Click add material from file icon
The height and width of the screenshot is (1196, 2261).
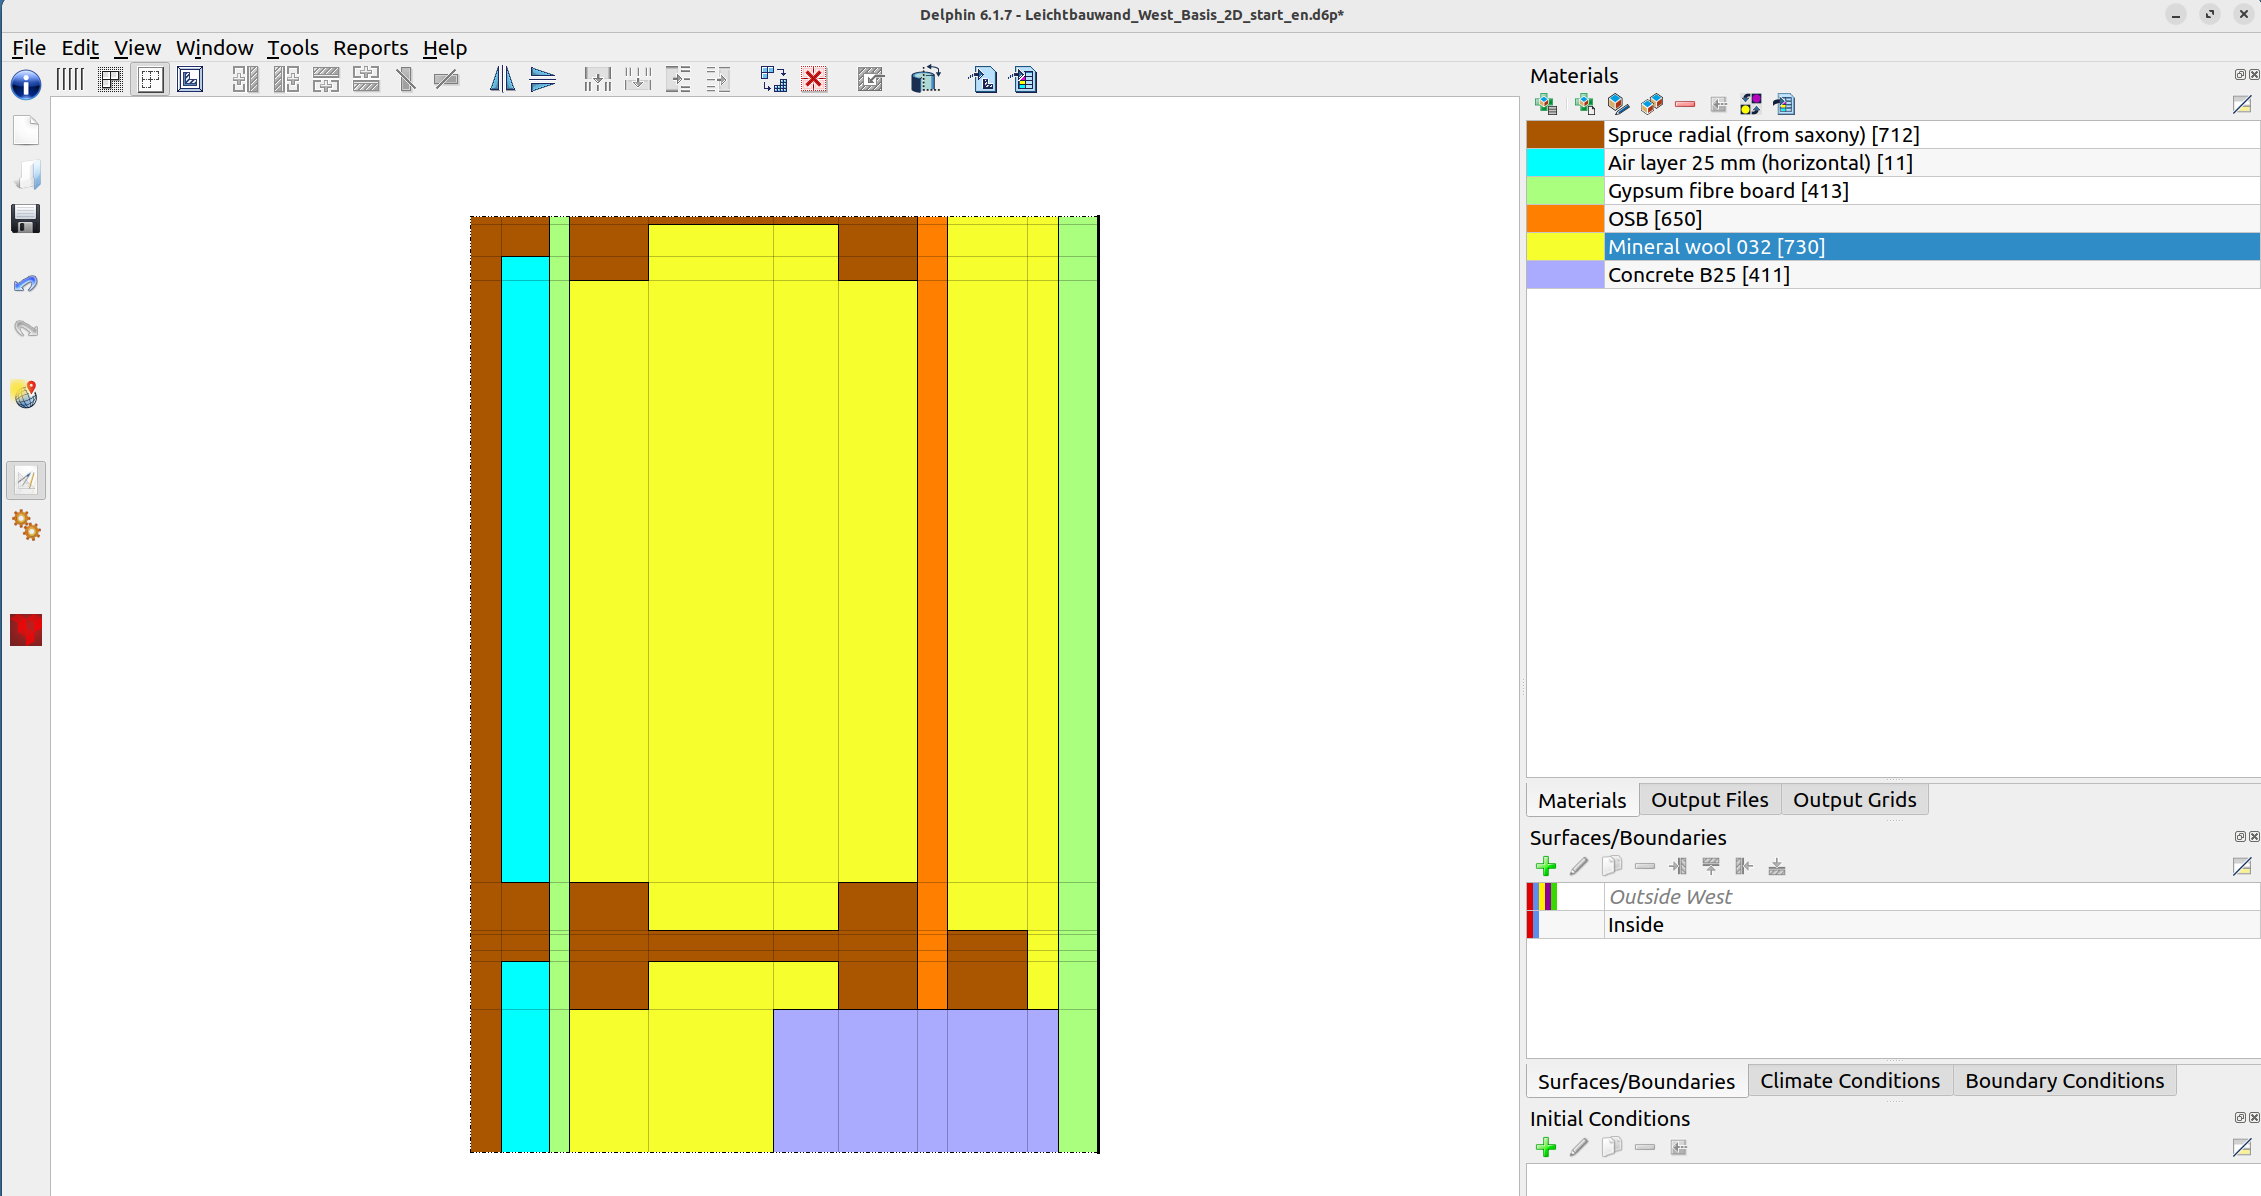(1584, 104)
